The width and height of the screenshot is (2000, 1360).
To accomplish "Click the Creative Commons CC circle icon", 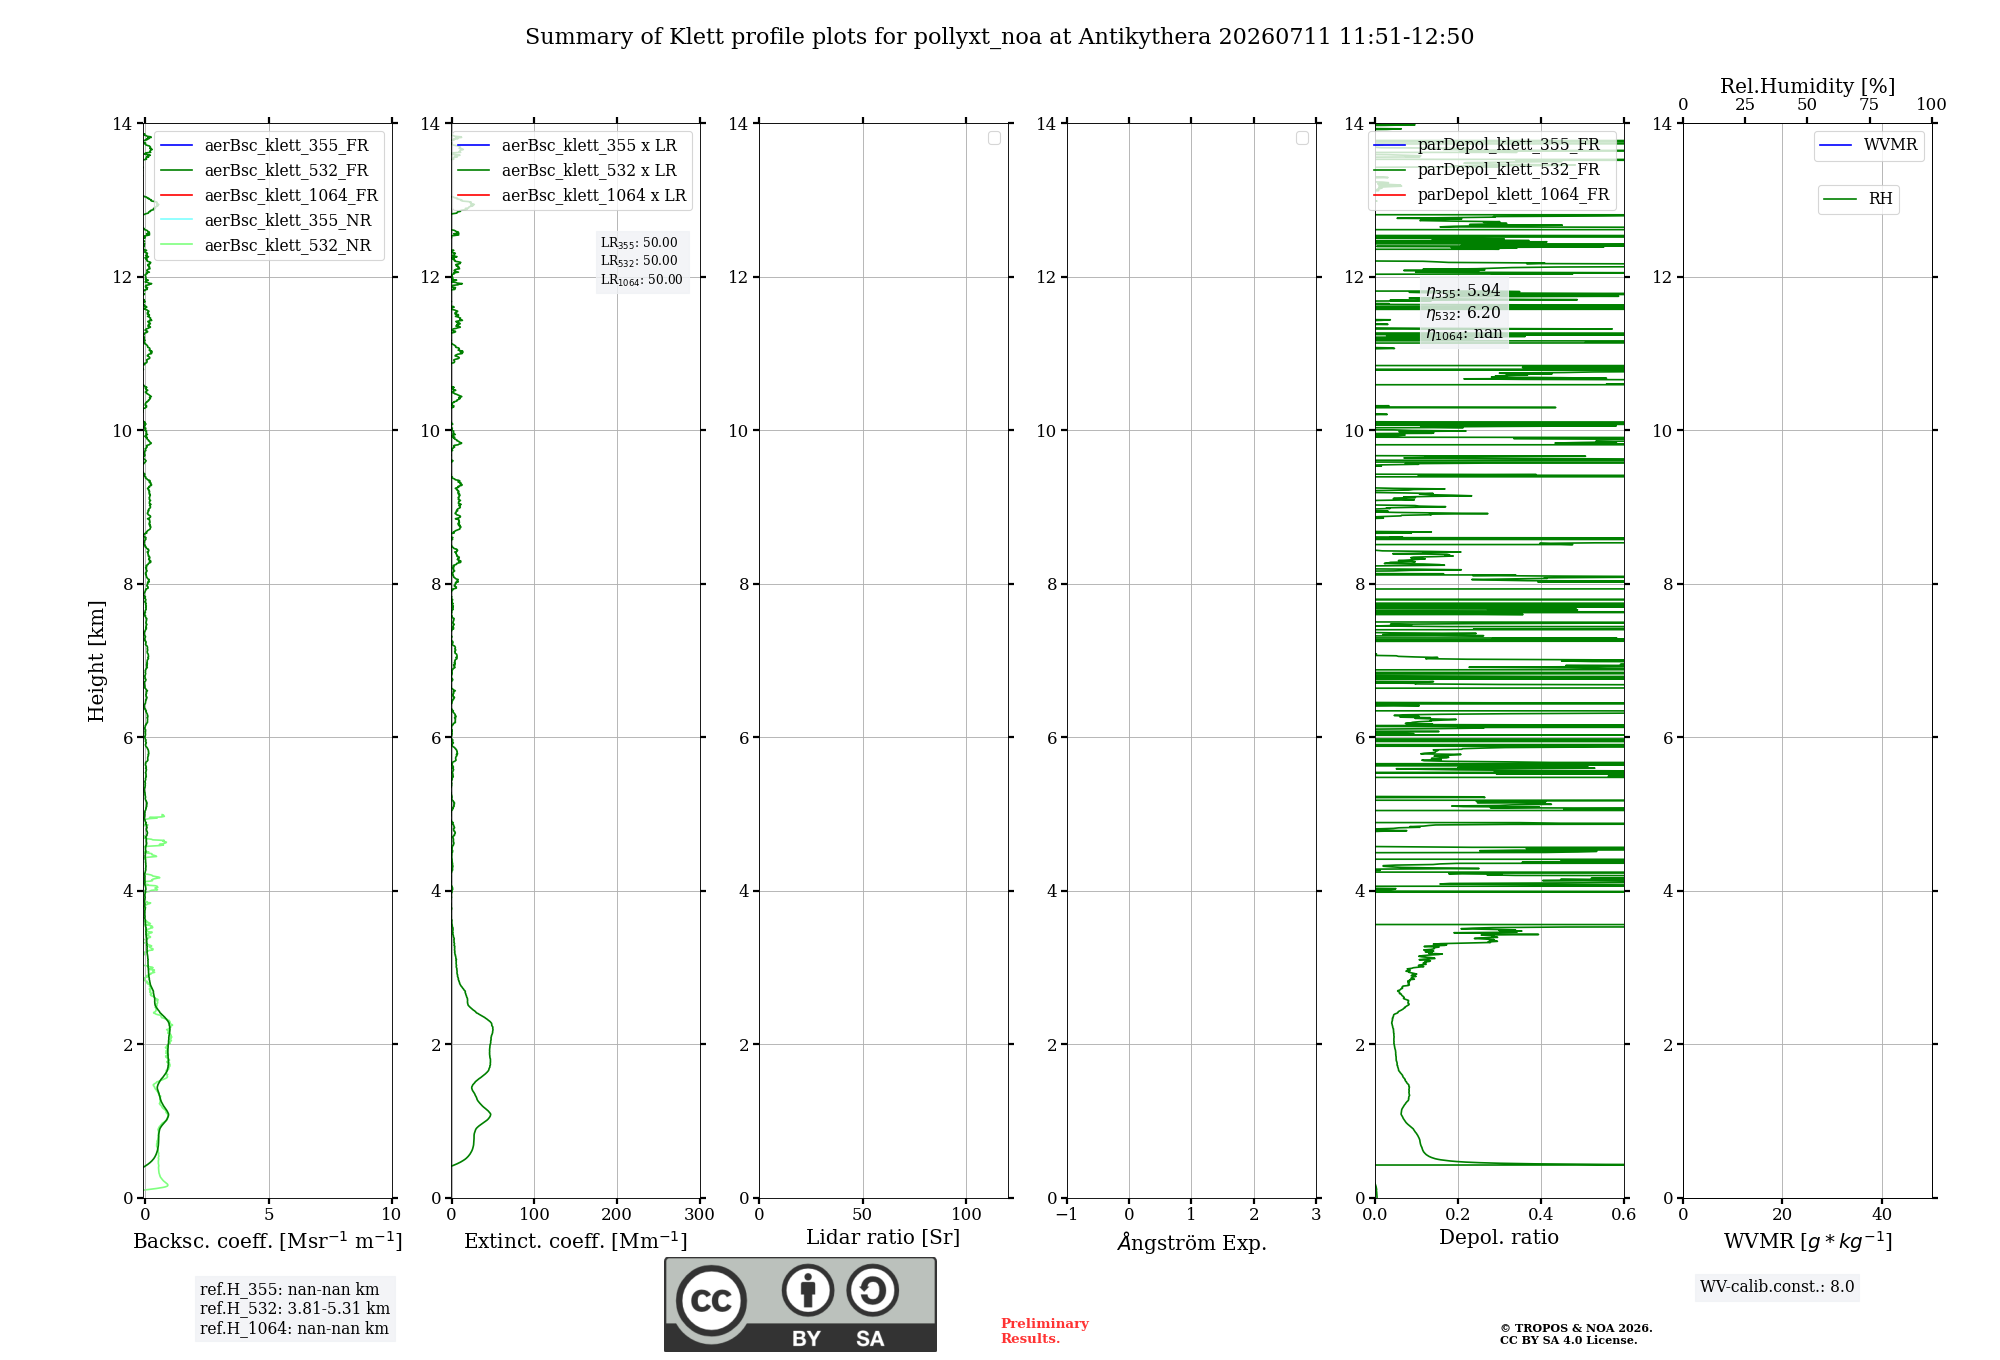I will pyautogui.click(x=711, y=1300).
